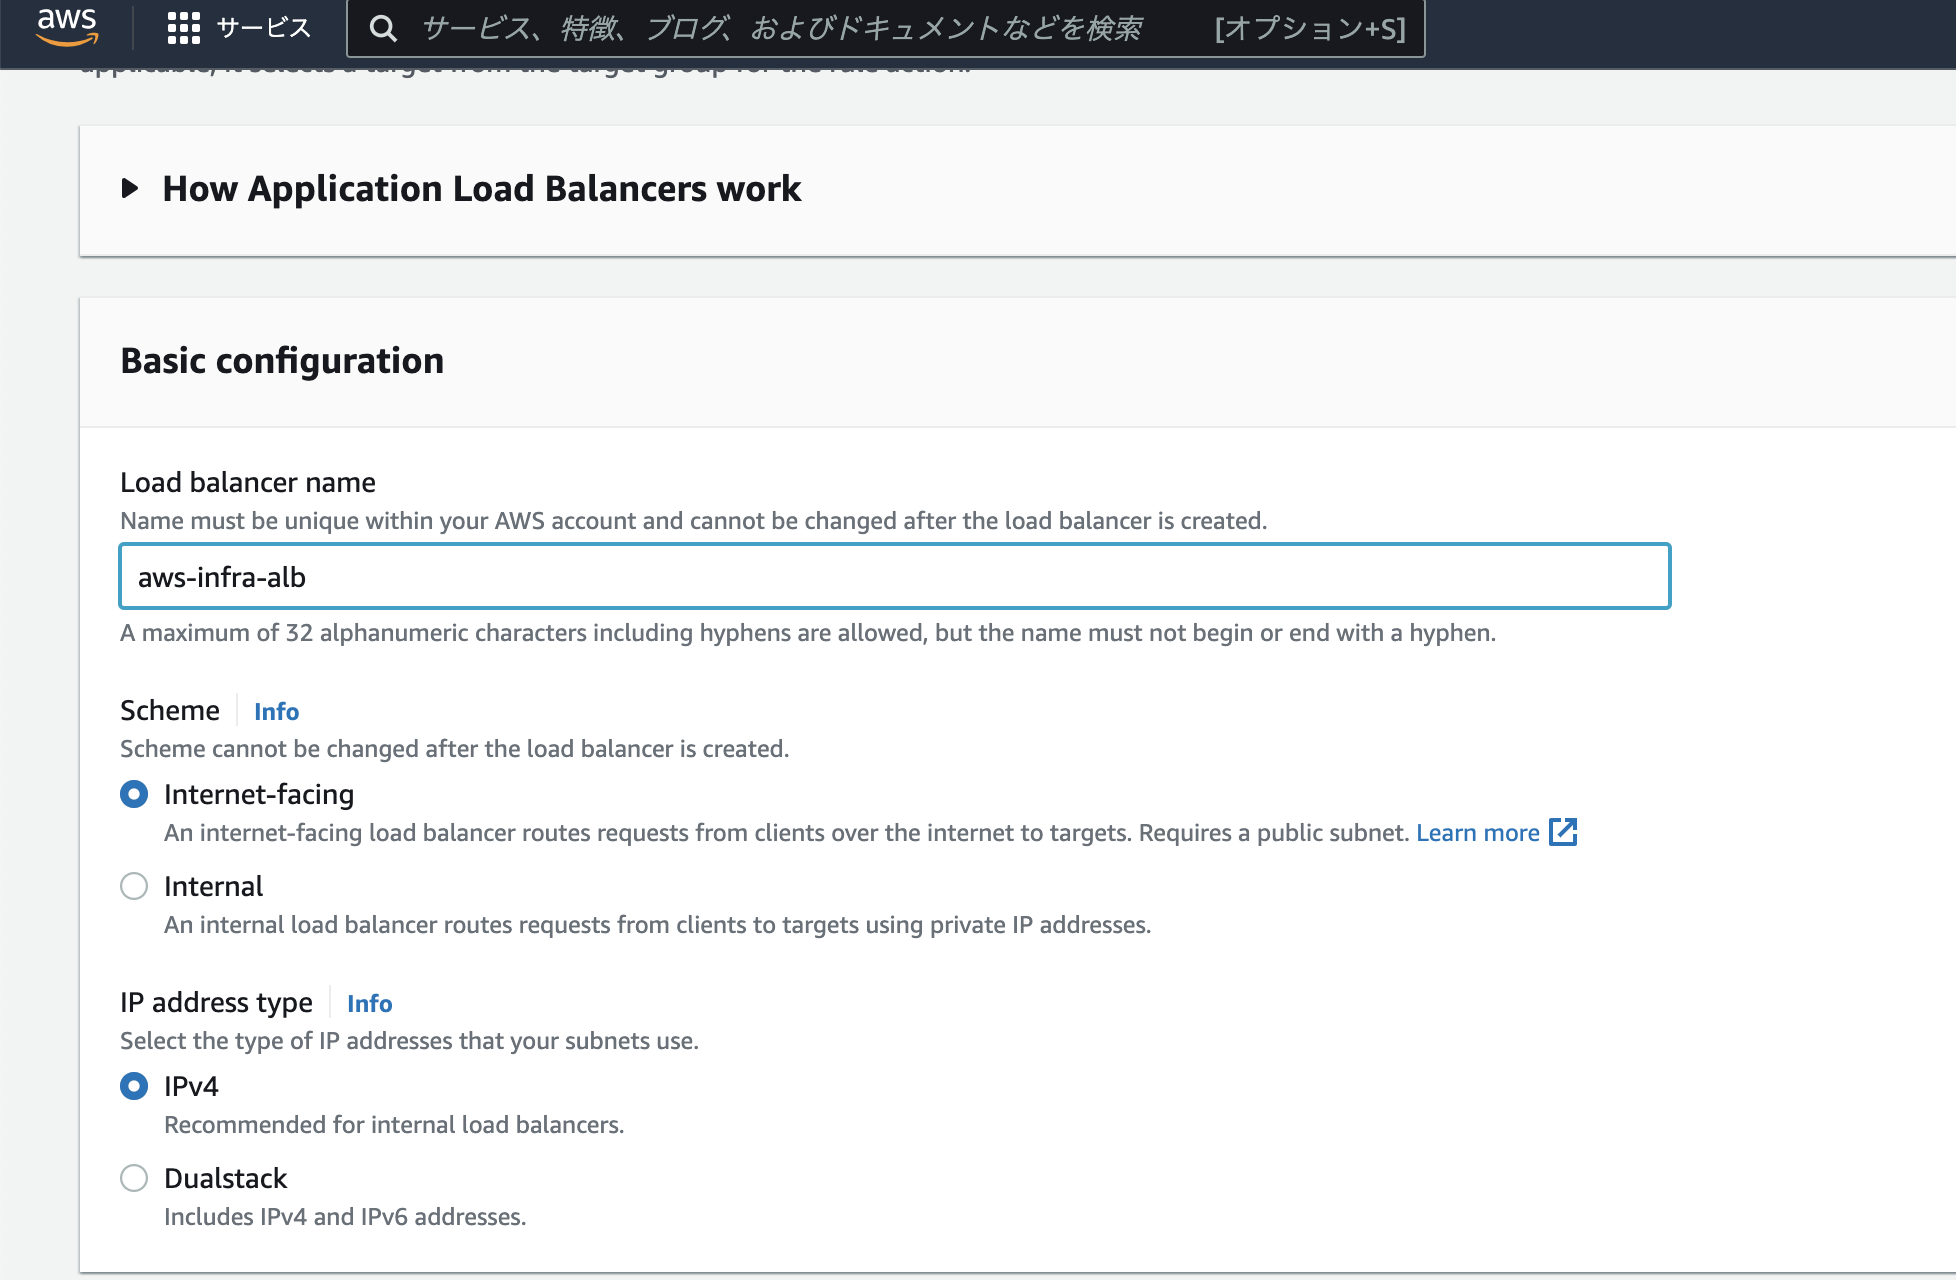
Task: Click the How Application Load Balancers work heading
Action: 481,188
